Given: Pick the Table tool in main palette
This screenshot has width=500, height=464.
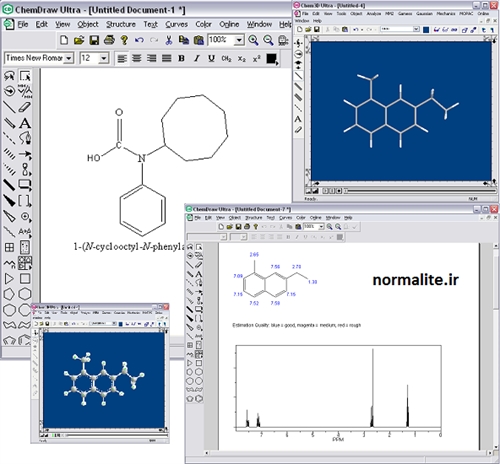Looking at the screenshot, I should click(9, 247).
